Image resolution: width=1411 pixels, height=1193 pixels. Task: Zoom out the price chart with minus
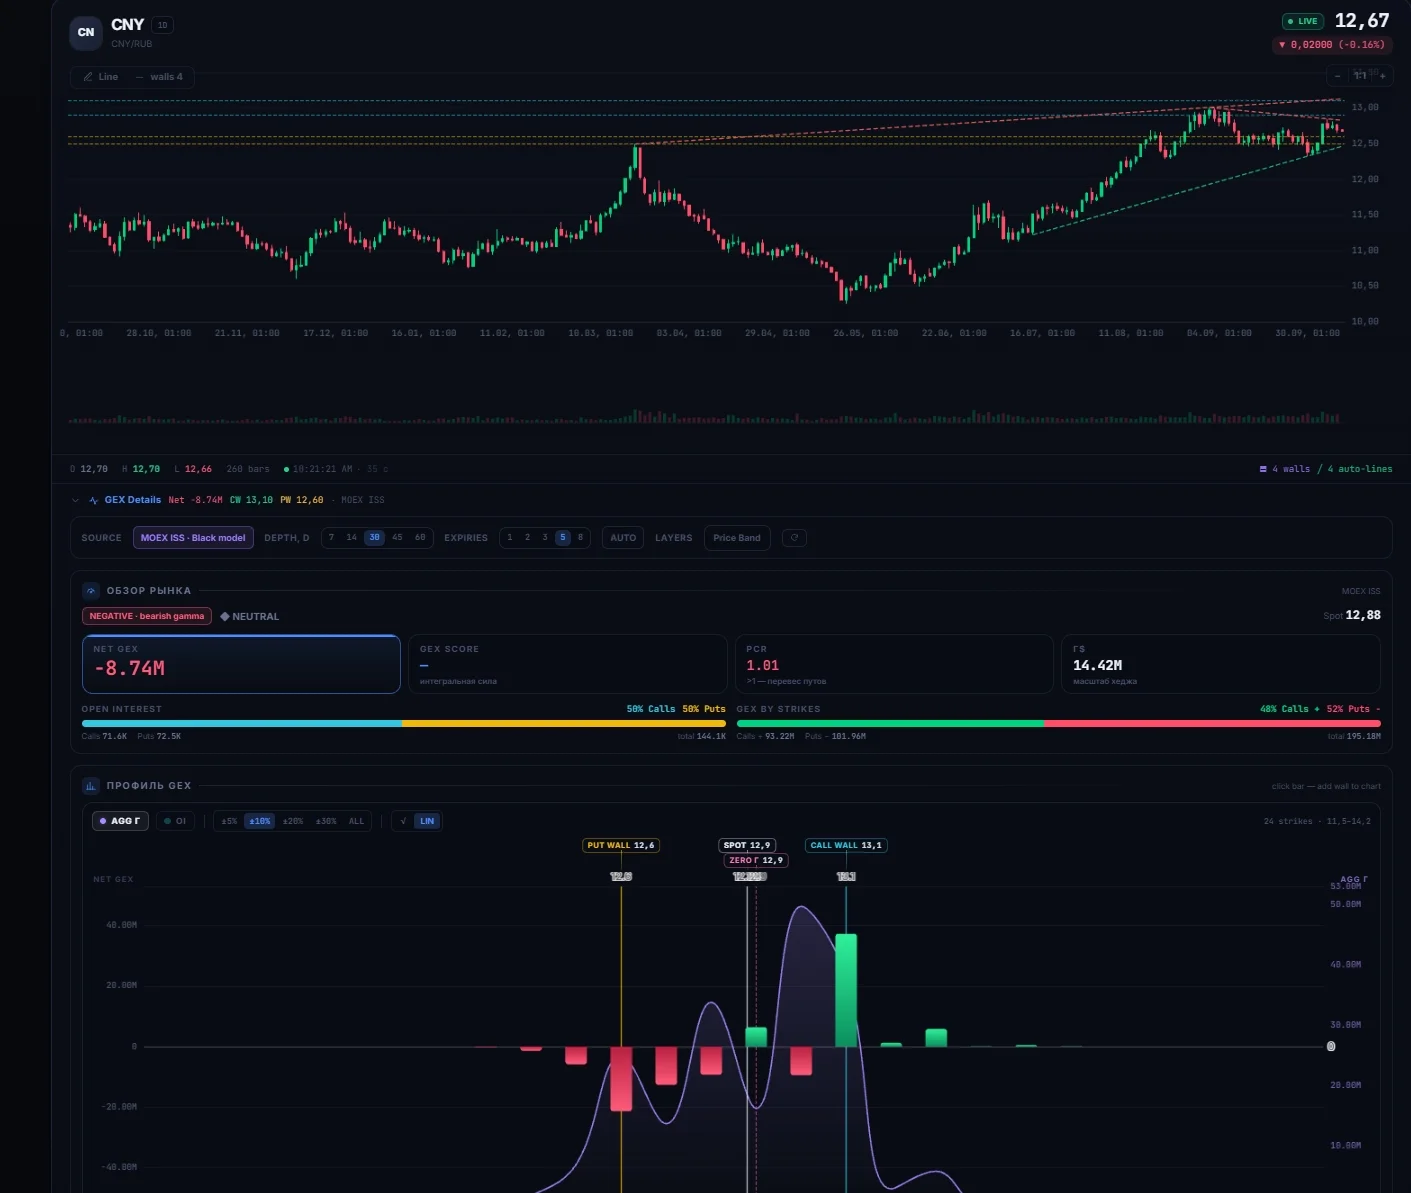pyautogui.click(x=1337, y=76)
